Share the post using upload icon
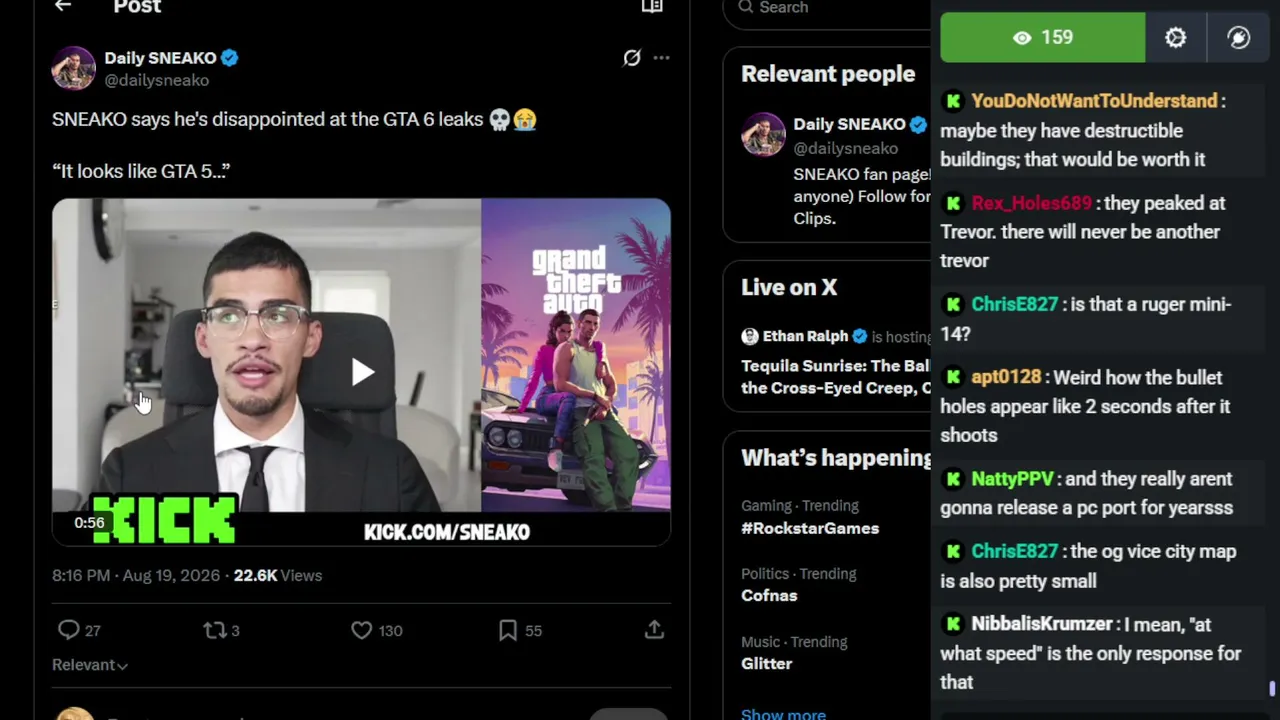Image resolution: width=1280 pixels, height=720 pixels. click(654, 629)
